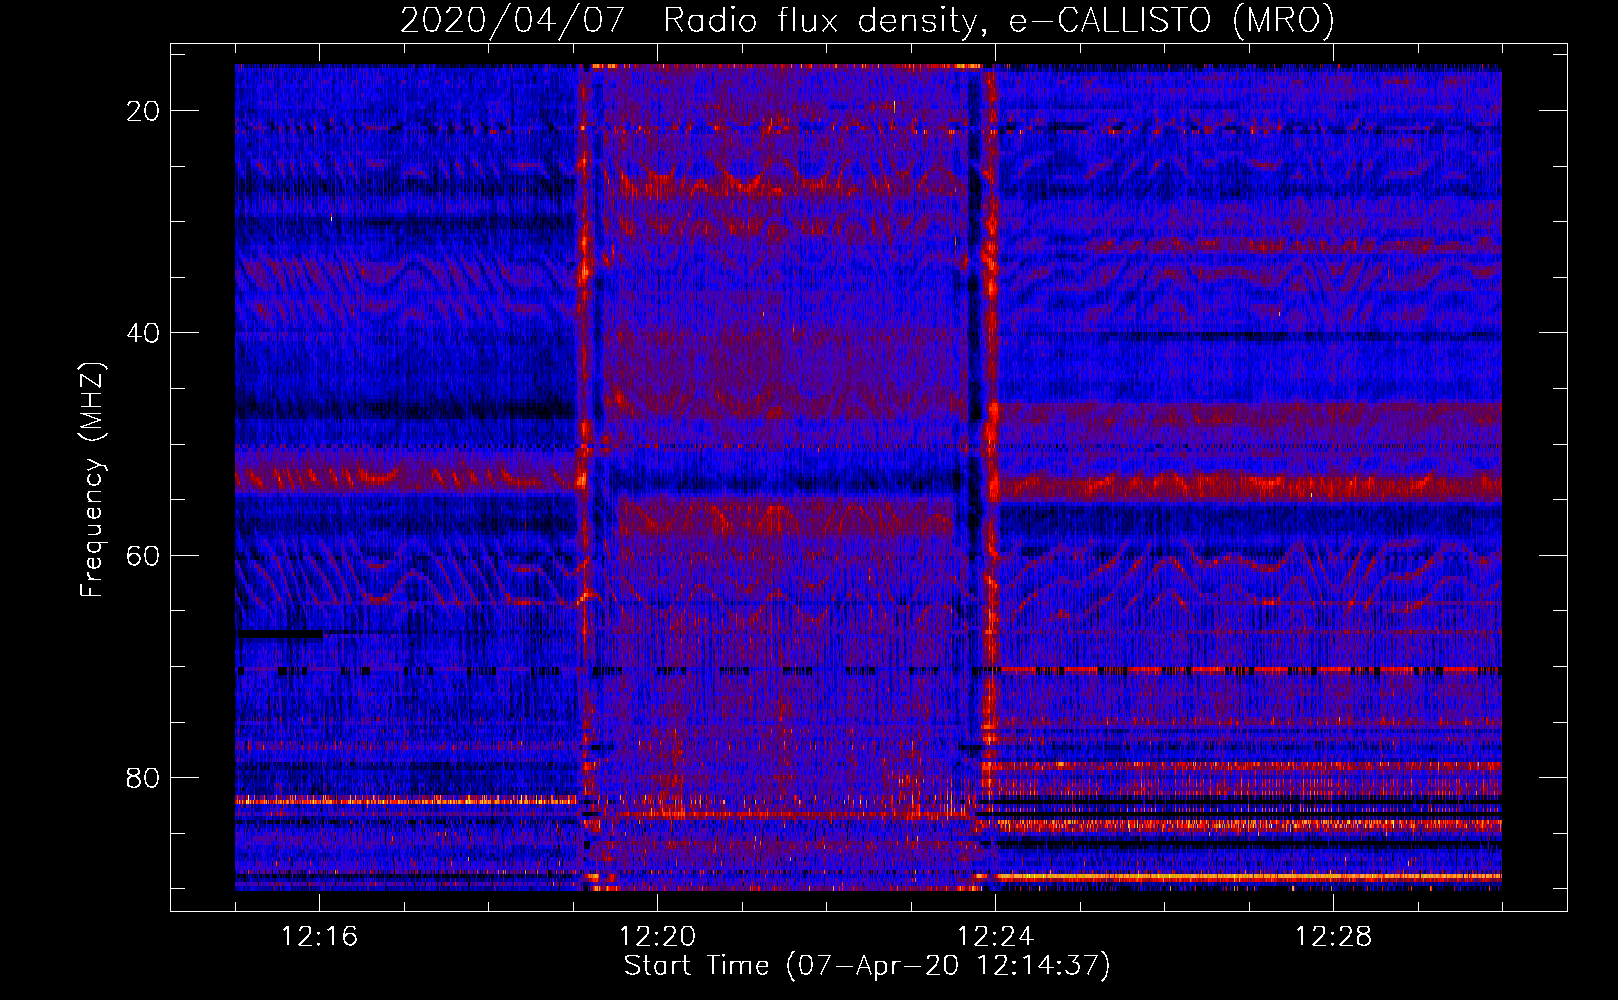Click the '80' frequency tick label
Screen dimensions: 1618x1000
pyautogui.click(x=143, y=778)
